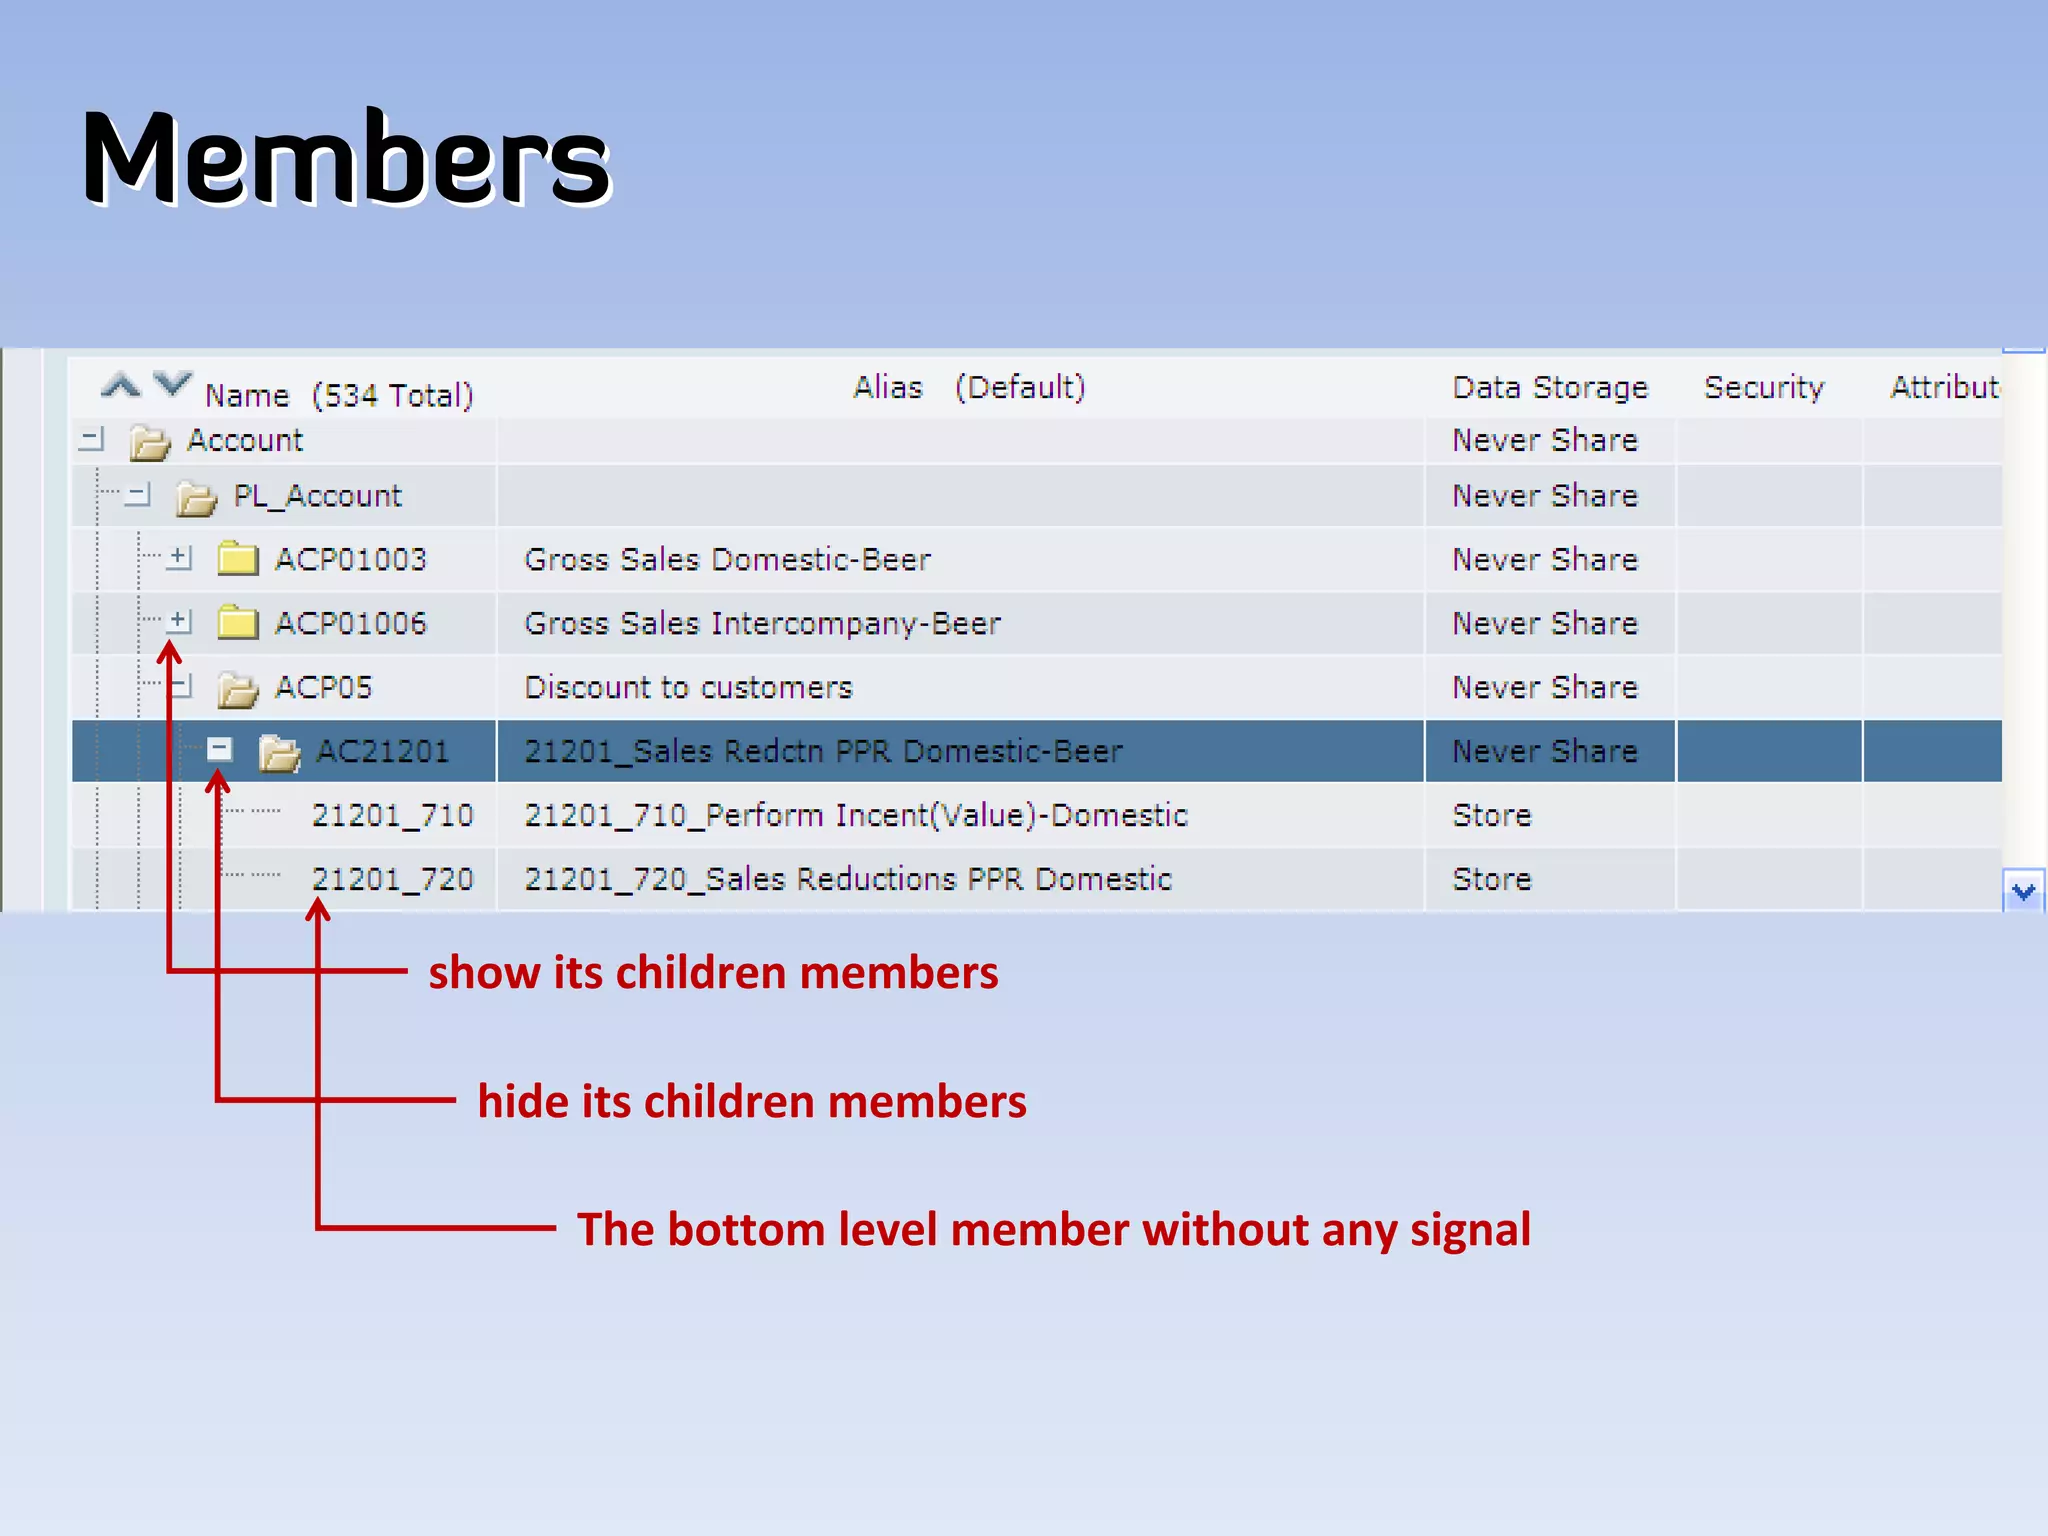Click the PL_Account open folder icon
Screen dimensions: 2048x1536
pos(196,497)
